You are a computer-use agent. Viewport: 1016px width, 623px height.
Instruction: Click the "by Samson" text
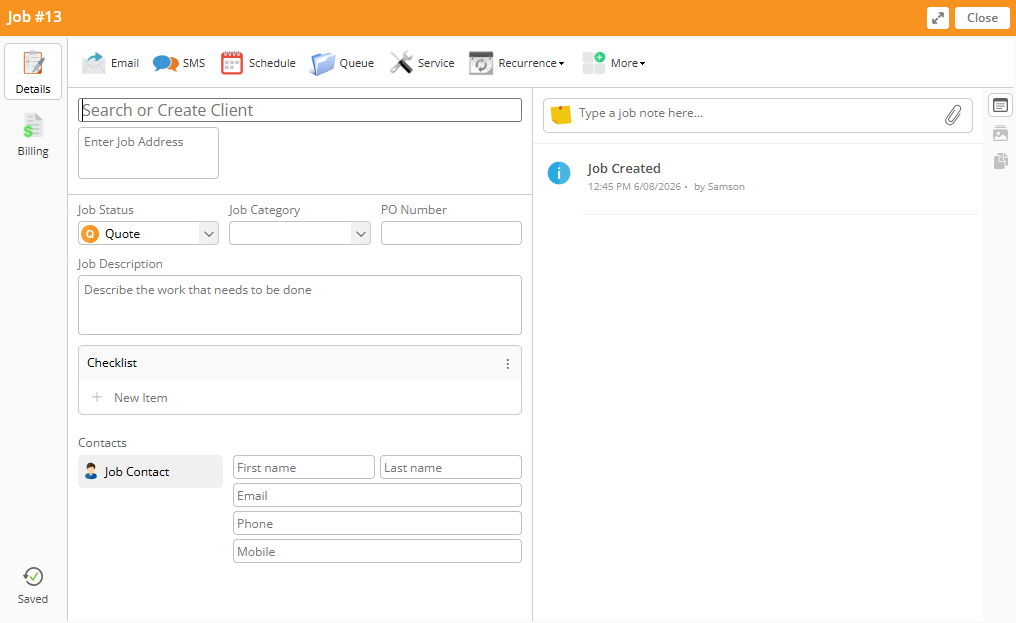(719, 187)
